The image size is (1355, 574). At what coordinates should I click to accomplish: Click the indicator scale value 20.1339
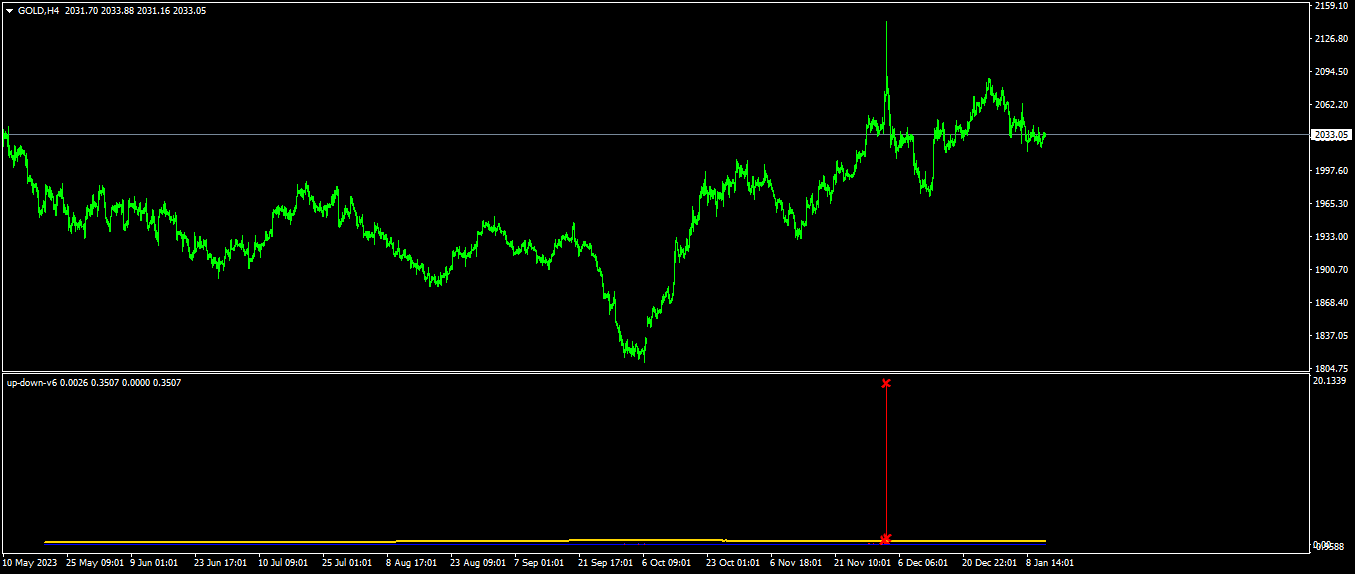tap(1331, 381)
